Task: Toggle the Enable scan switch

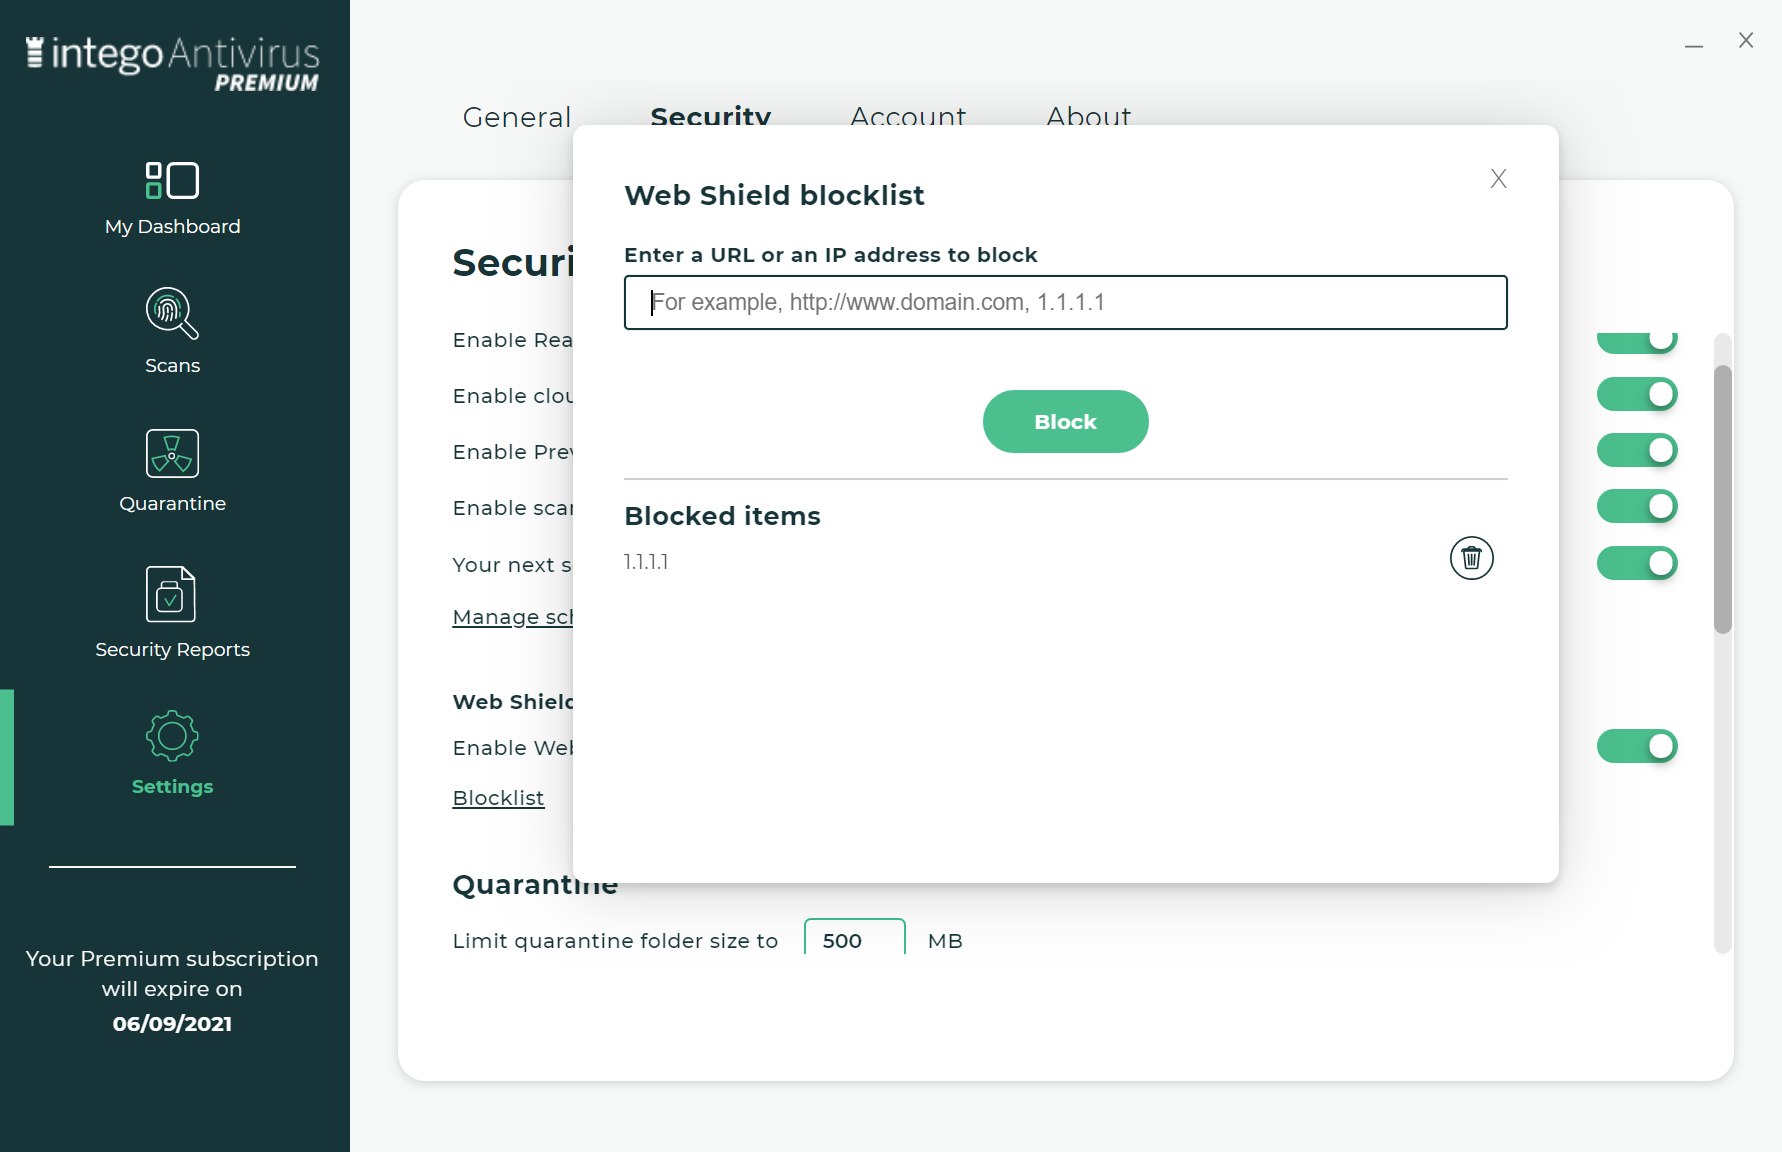Action: [x=1637, y=506]
